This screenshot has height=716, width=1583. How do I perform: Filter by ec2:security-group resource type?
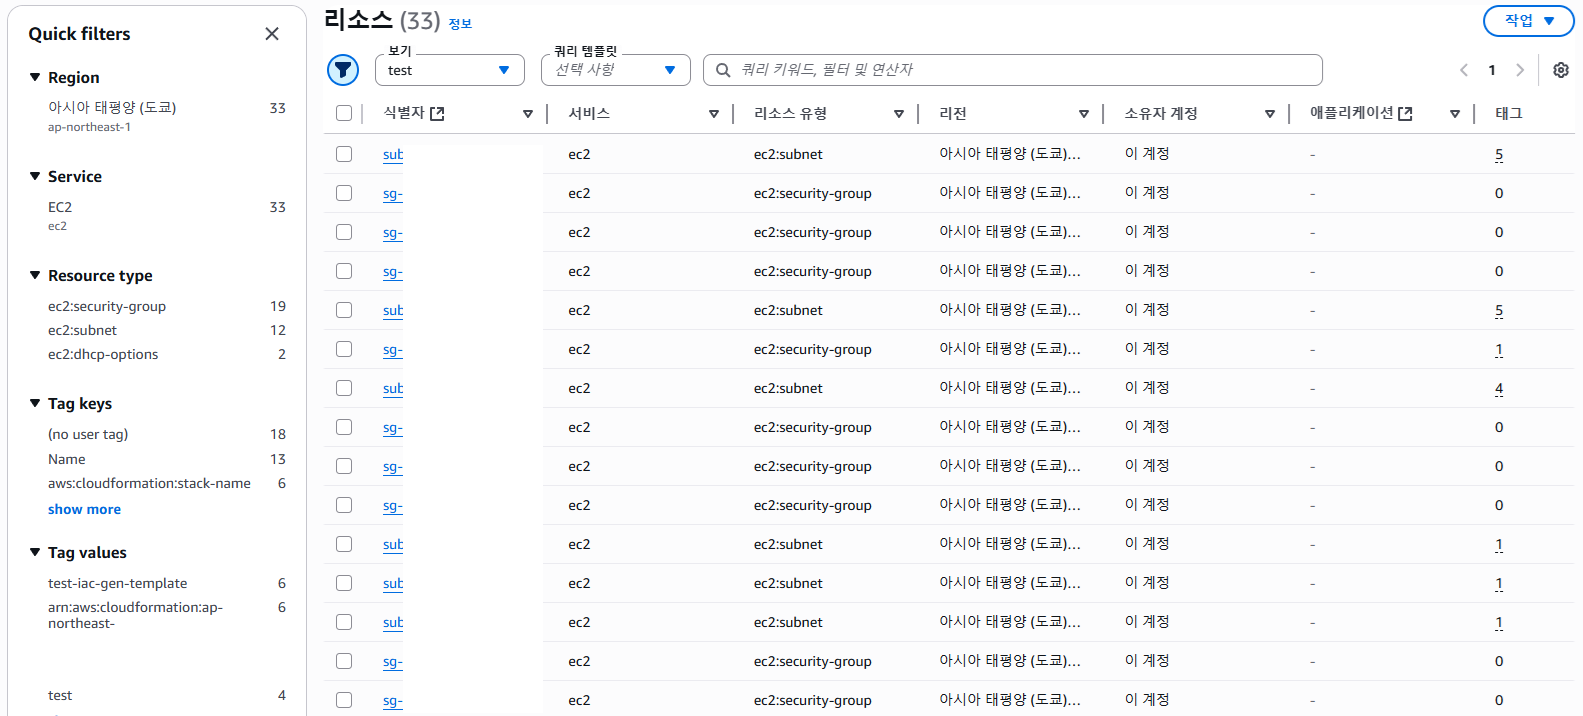point(107,306)
